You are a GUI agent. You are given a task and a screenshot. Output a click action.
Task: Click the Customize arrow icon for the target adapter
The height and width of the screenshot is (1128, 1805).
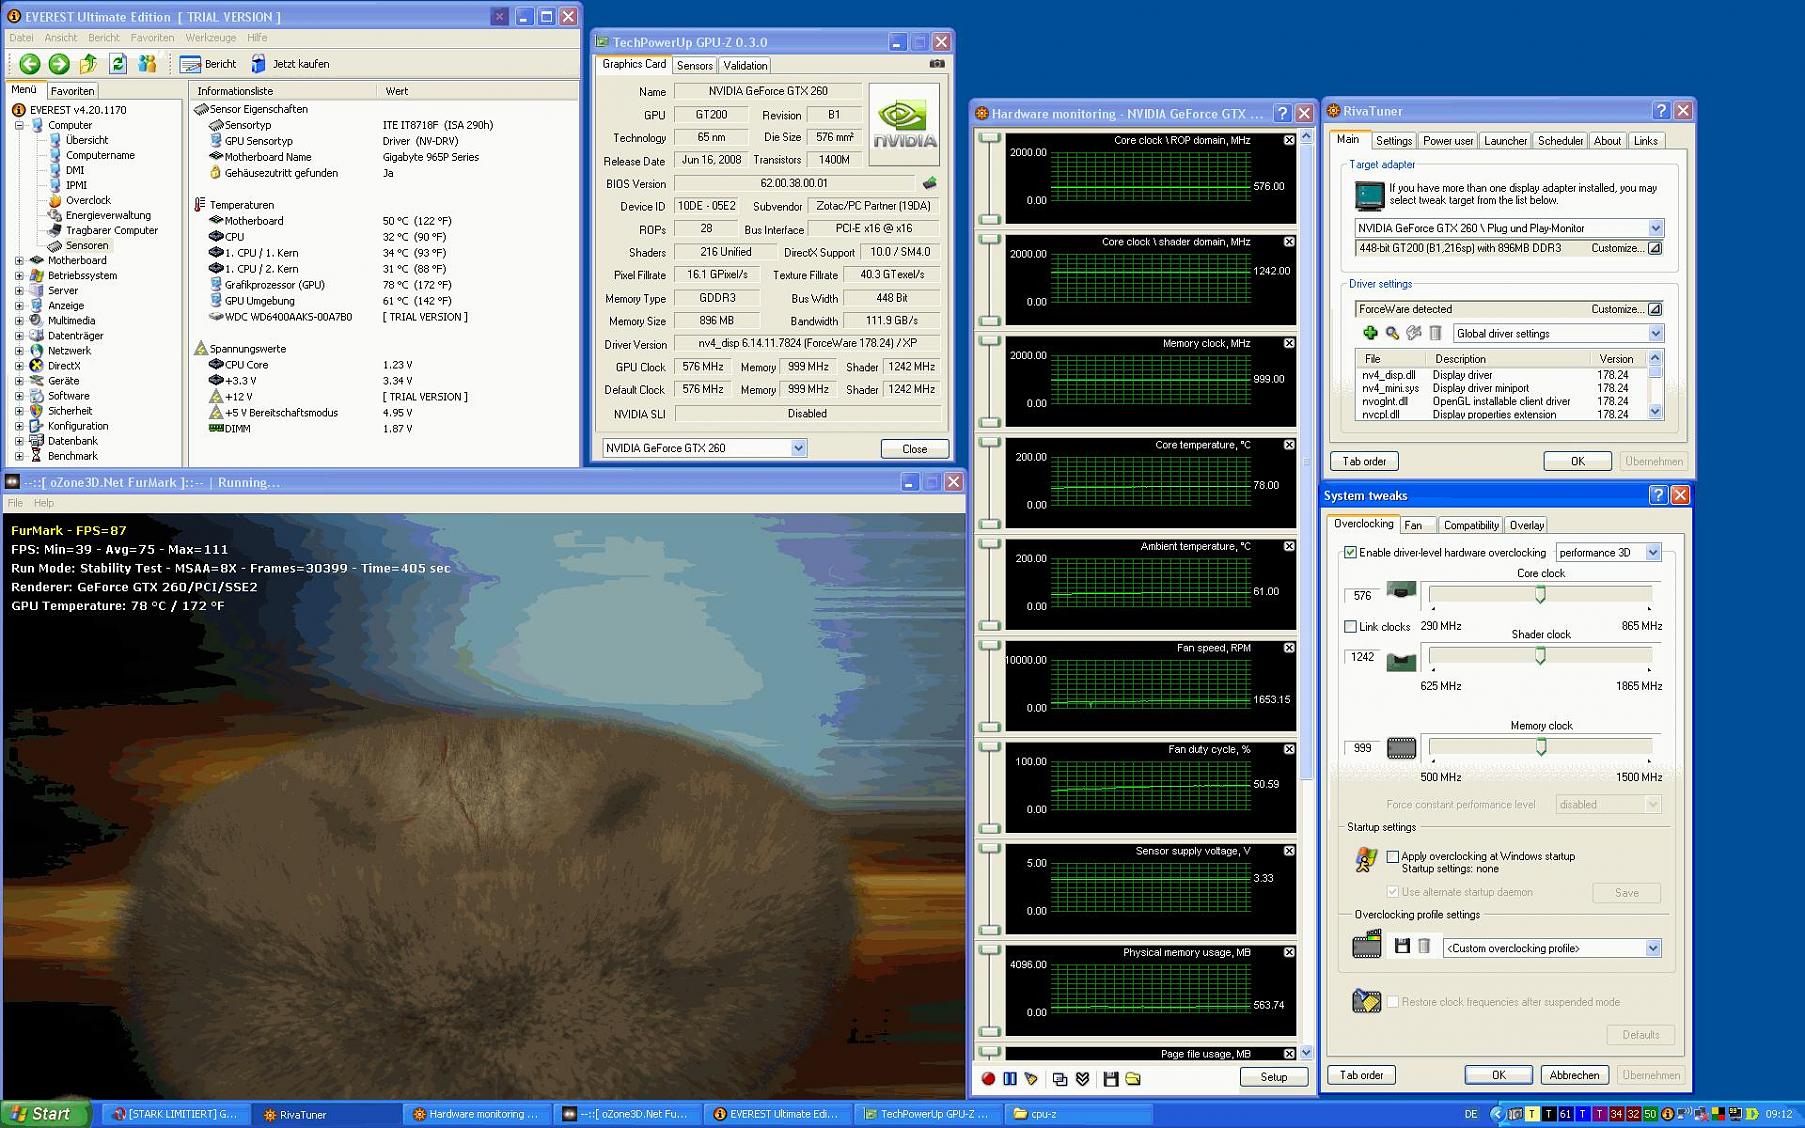tap(1655, 248)
